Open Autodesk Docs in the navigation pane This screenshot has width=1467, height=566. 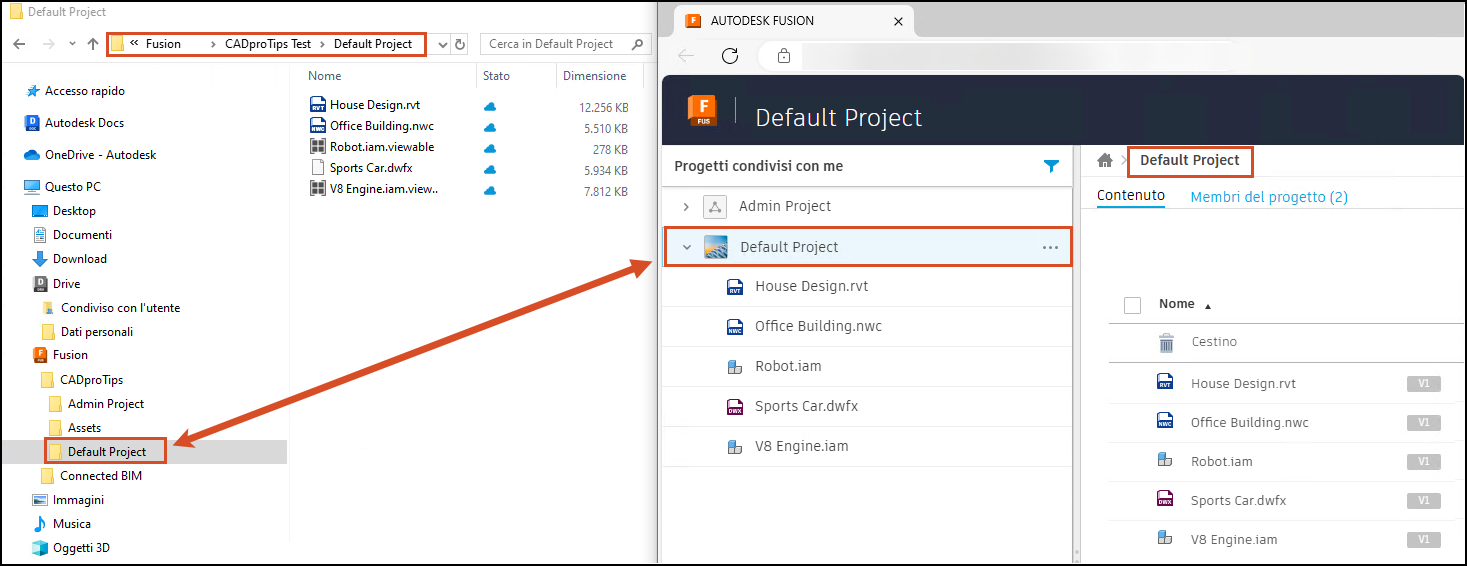[x=84, y=123]
